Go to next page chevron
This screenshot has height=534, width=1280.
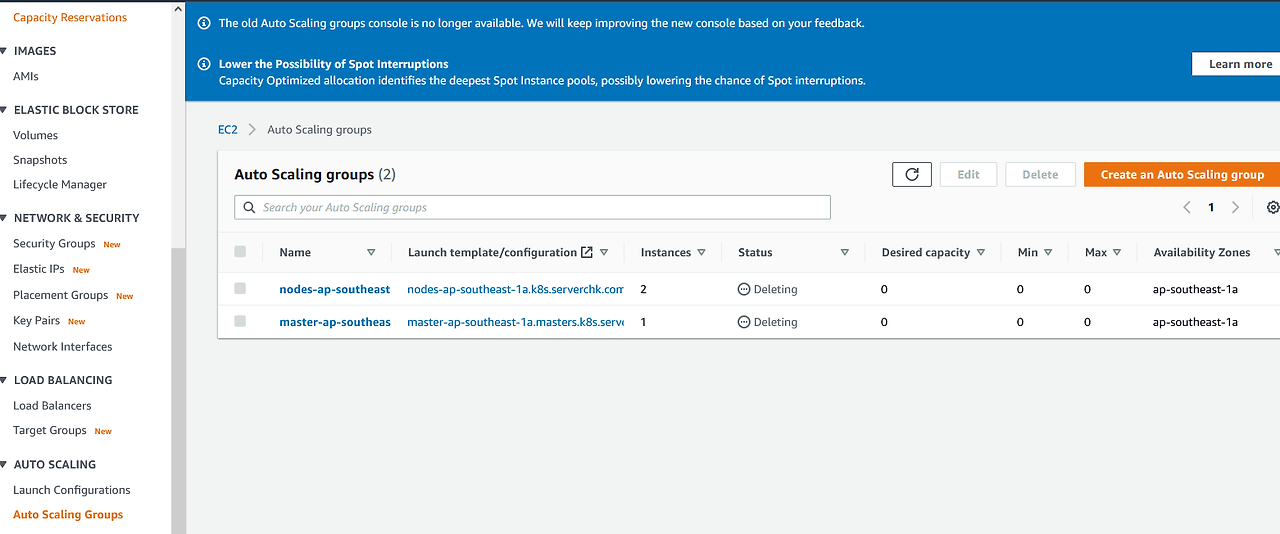point(1236,207)
